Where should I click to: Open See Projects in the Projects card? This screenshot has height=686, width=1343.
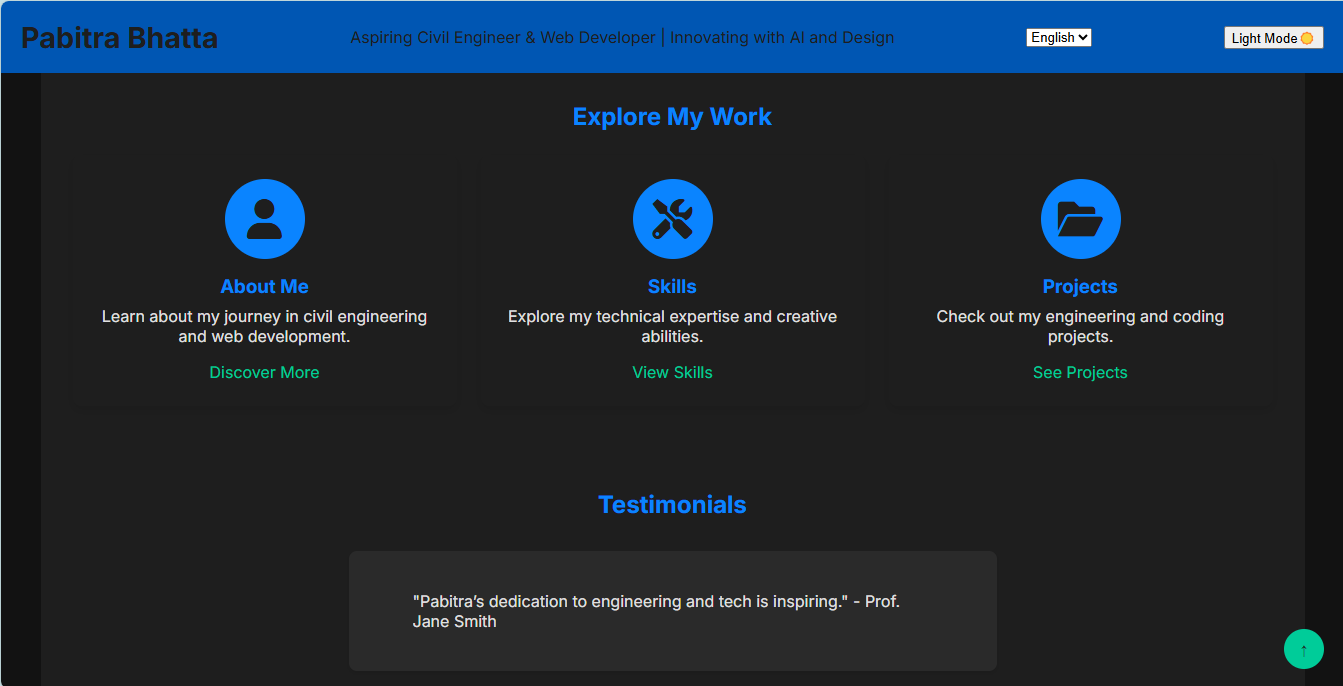pos(1080,372)
